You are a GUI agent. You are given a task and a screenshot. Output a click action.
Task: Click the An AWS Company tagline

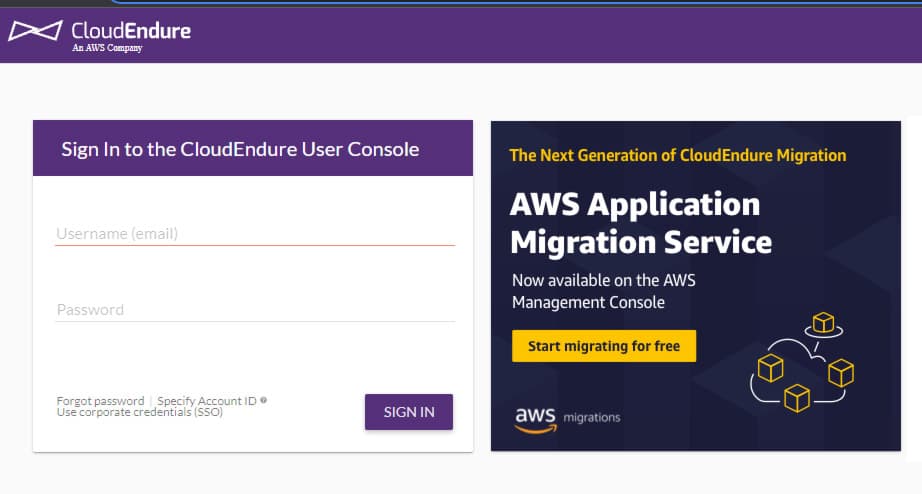(107, 48)
